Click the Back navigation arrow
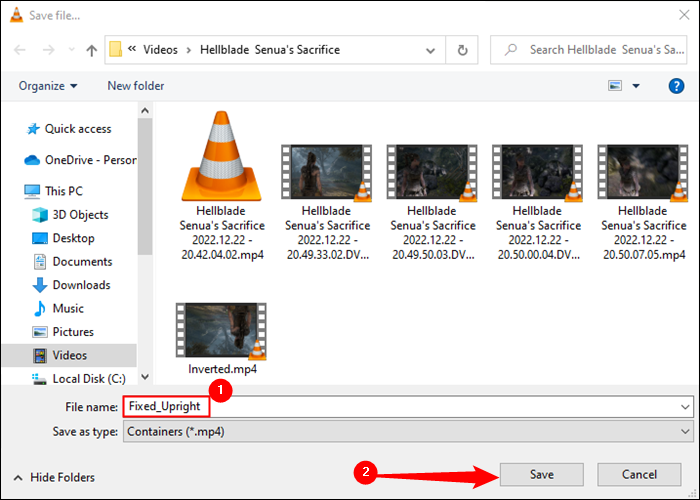This screenshot has height=500, width=700. tap(20, 49)
